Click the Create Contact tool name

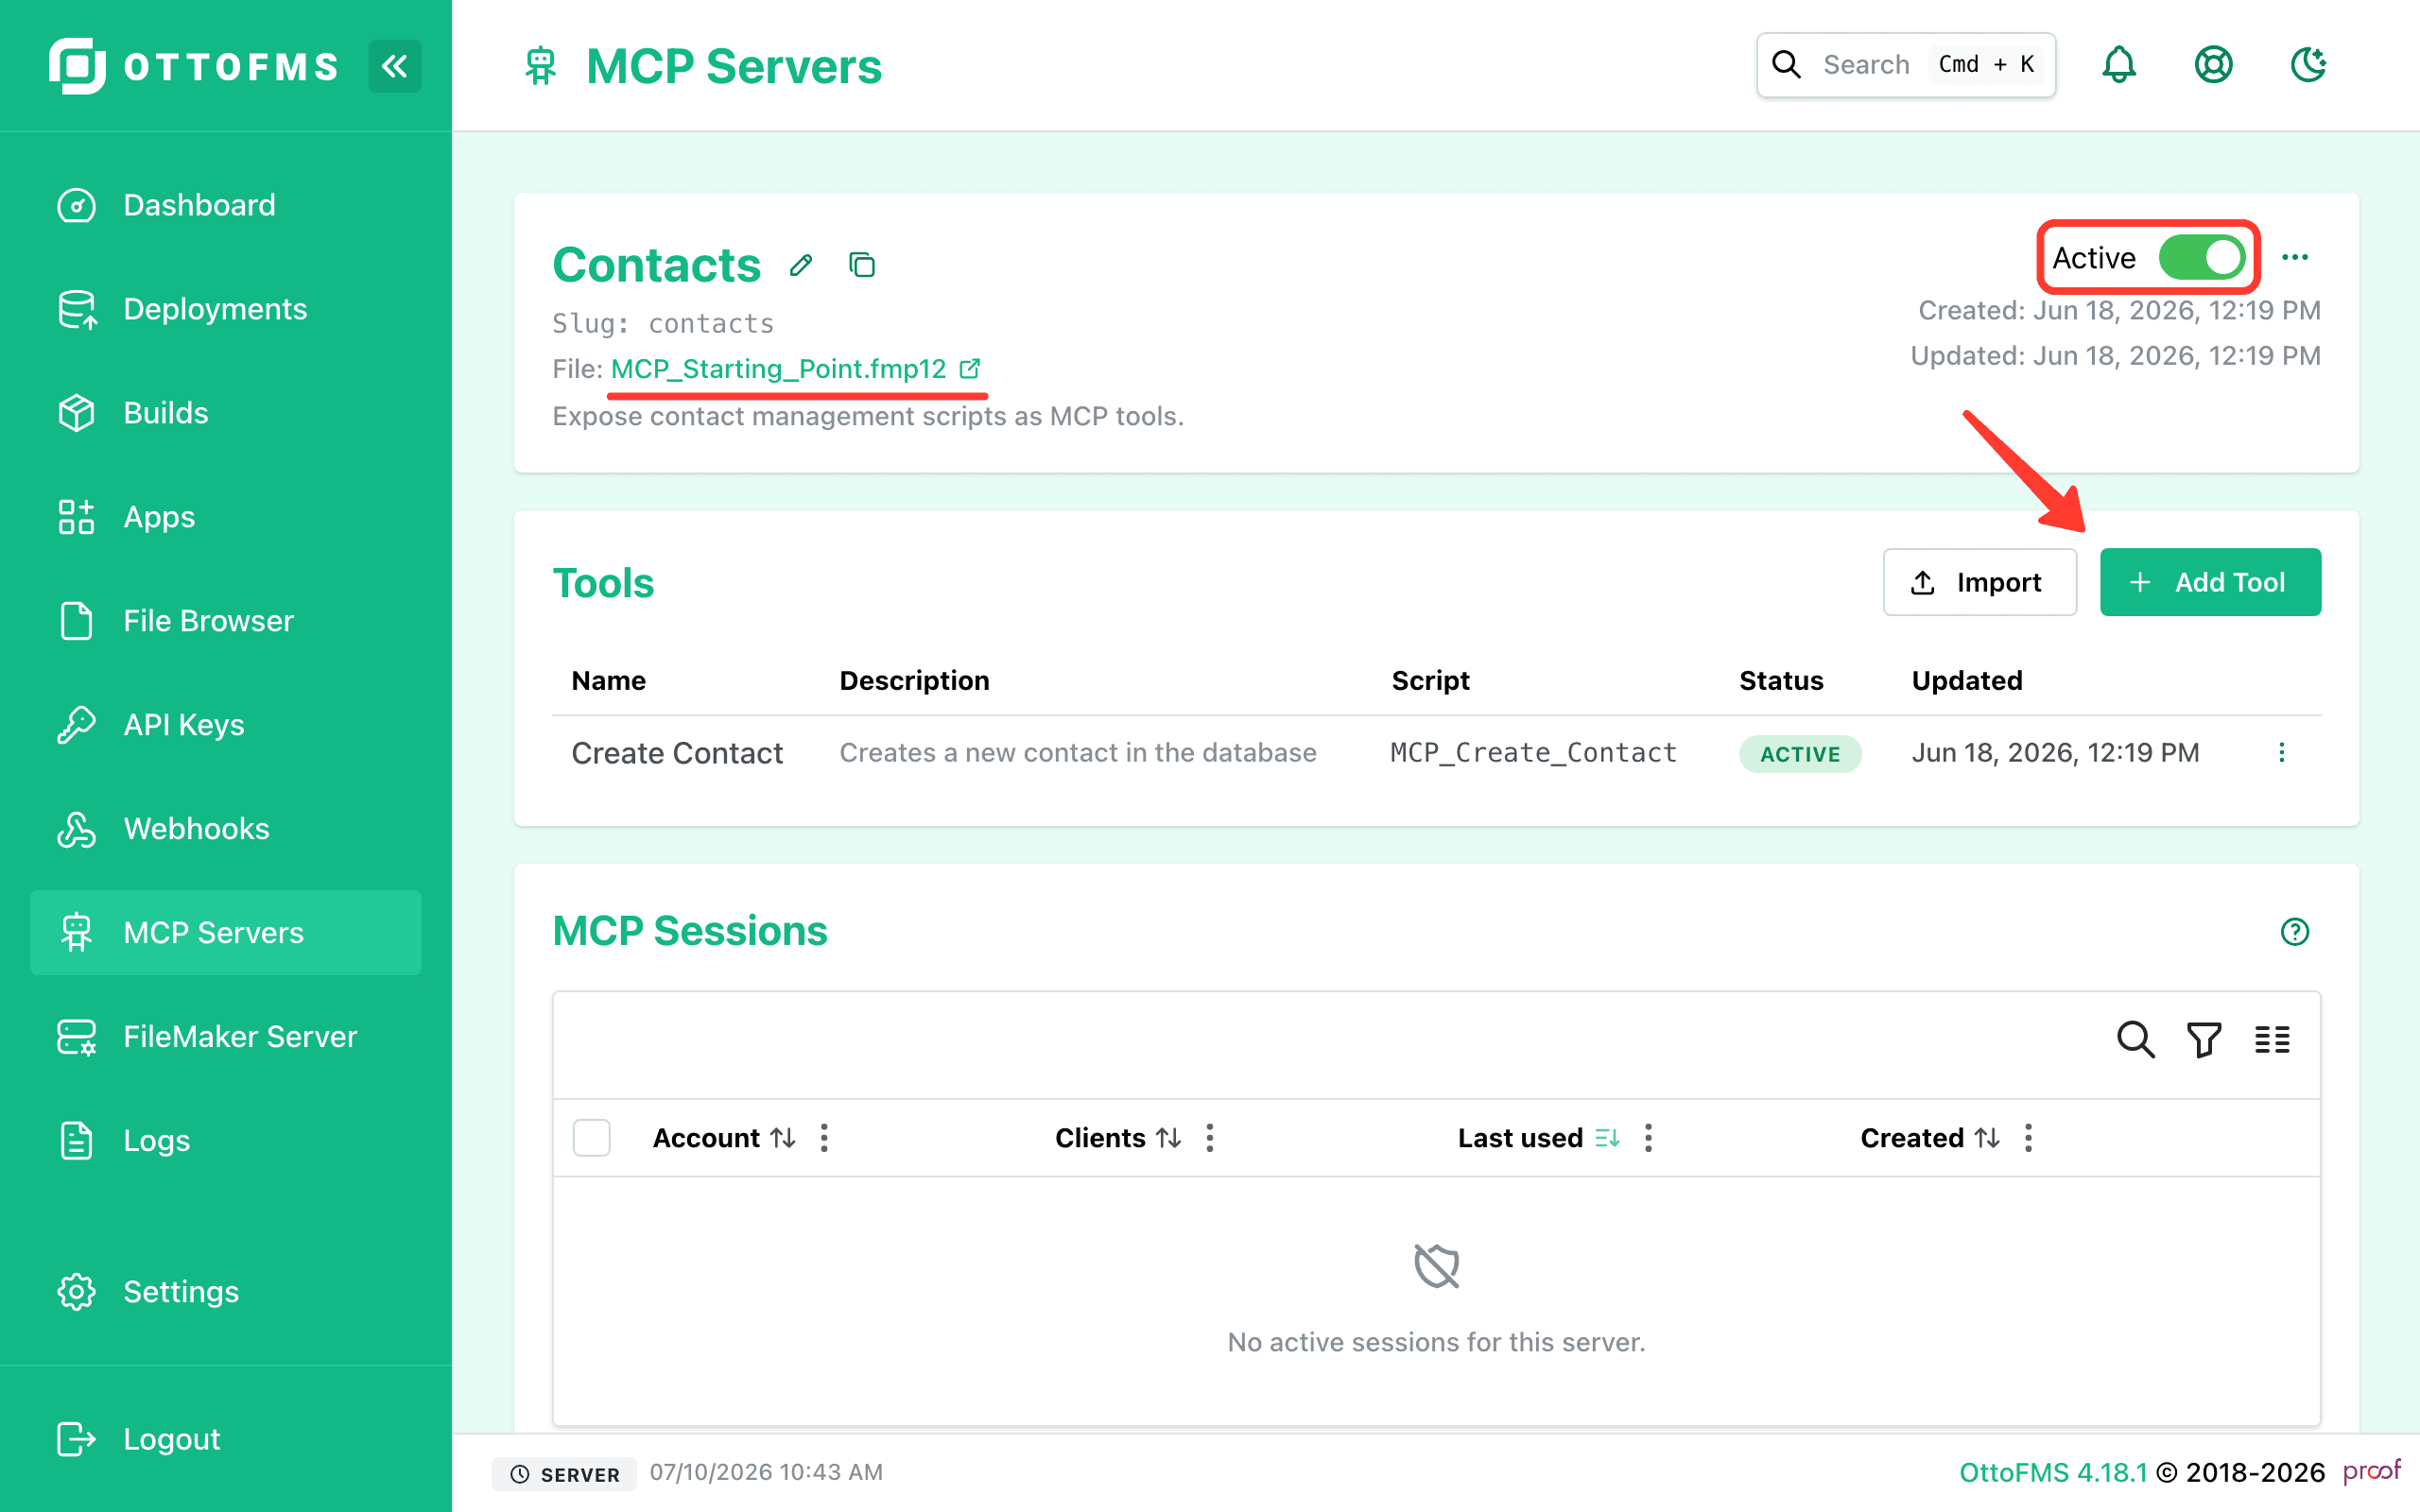[x=677, y=753]
